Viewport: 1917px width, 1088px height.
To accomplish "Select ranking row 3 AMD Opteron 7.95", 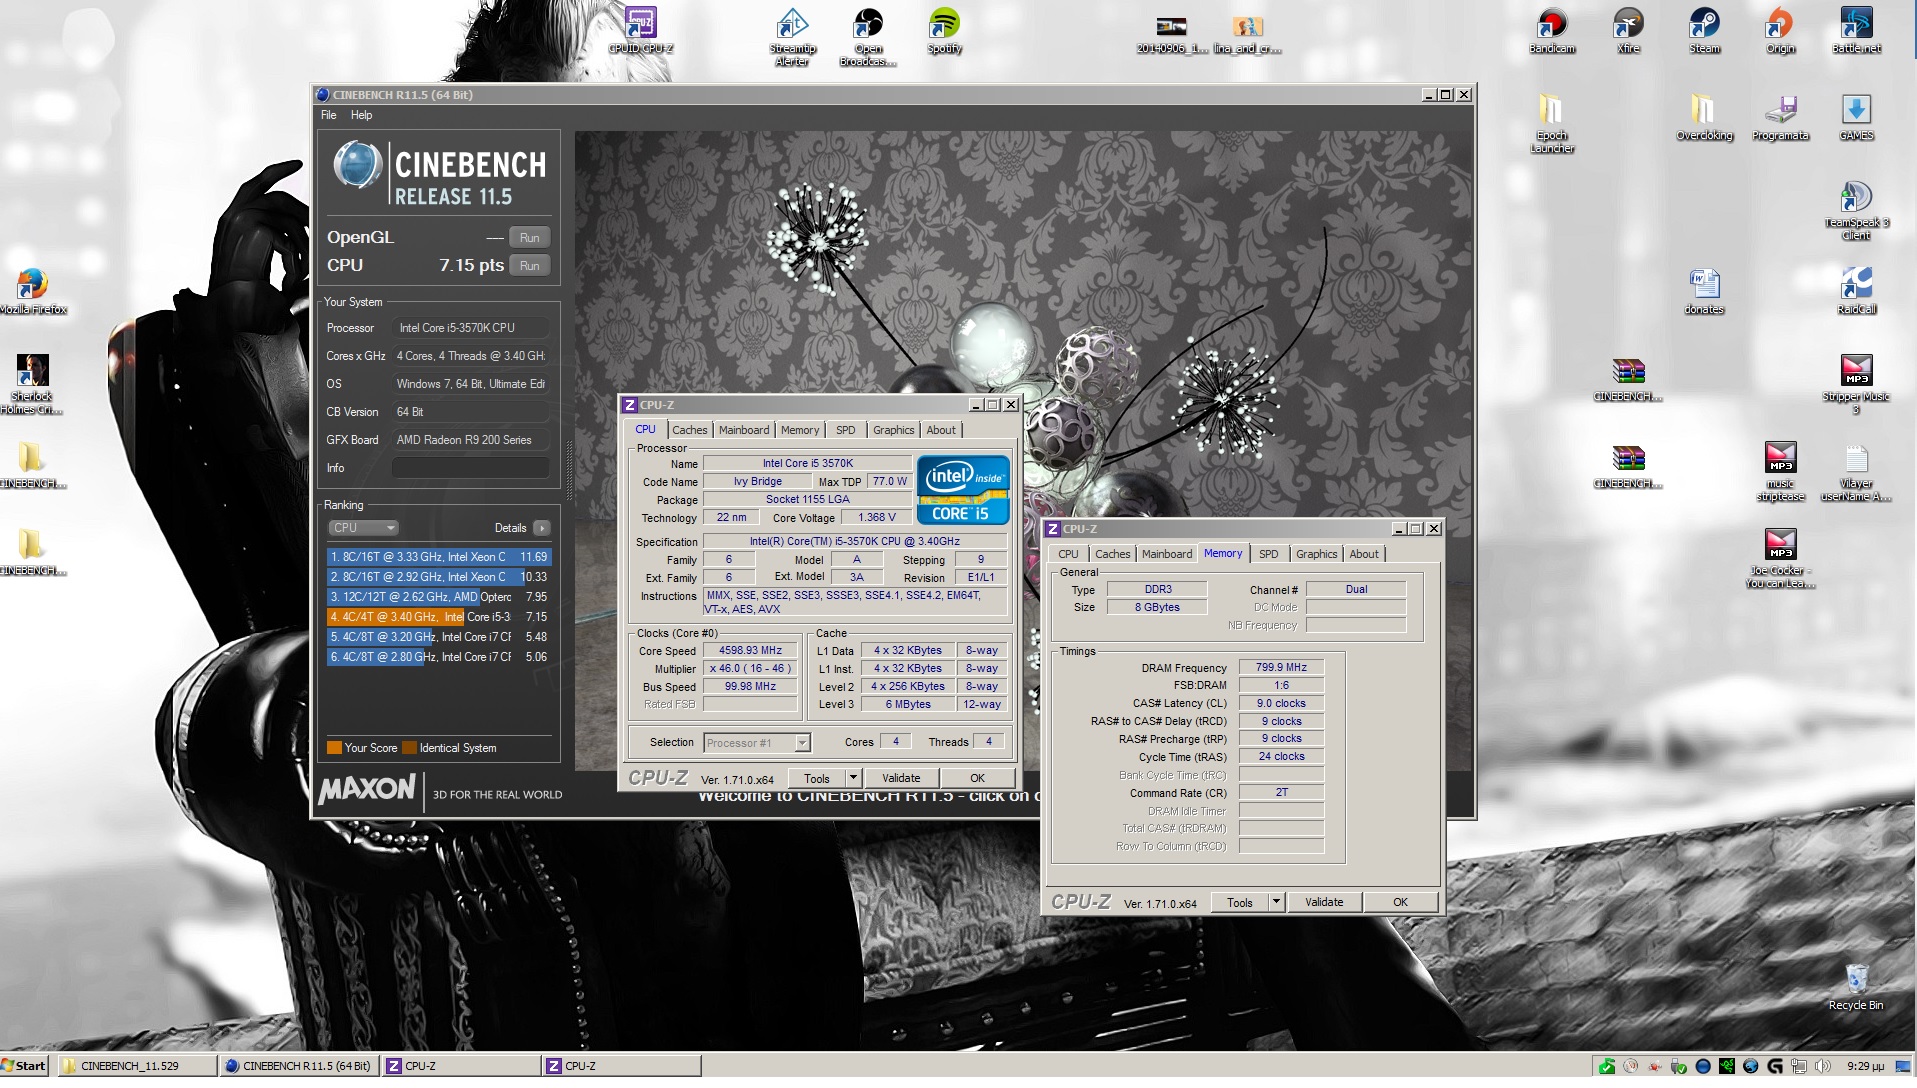I will 439,597.
